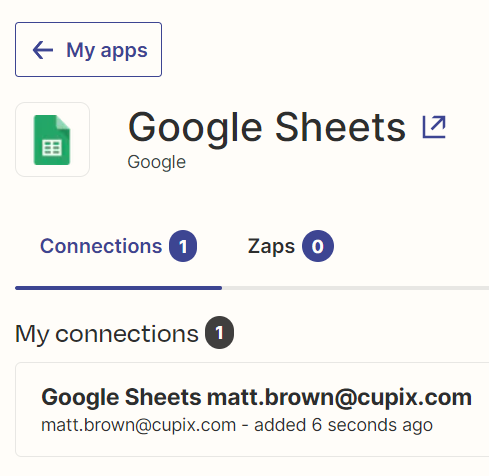Image resolution: width=489 pixels, height=476 pixels.
Task: Click the 'My apps' text label
Action: tap(107, 51)
